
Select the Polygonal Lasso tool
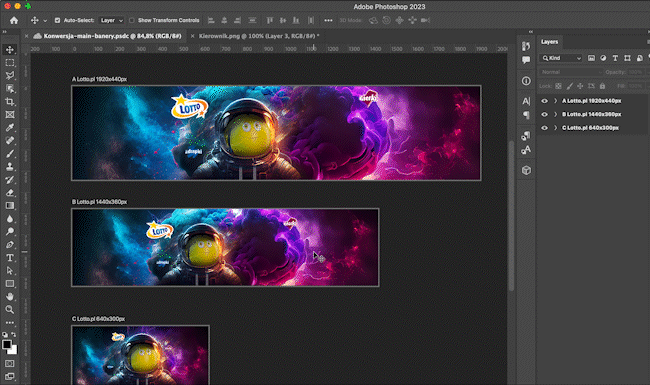10,75
